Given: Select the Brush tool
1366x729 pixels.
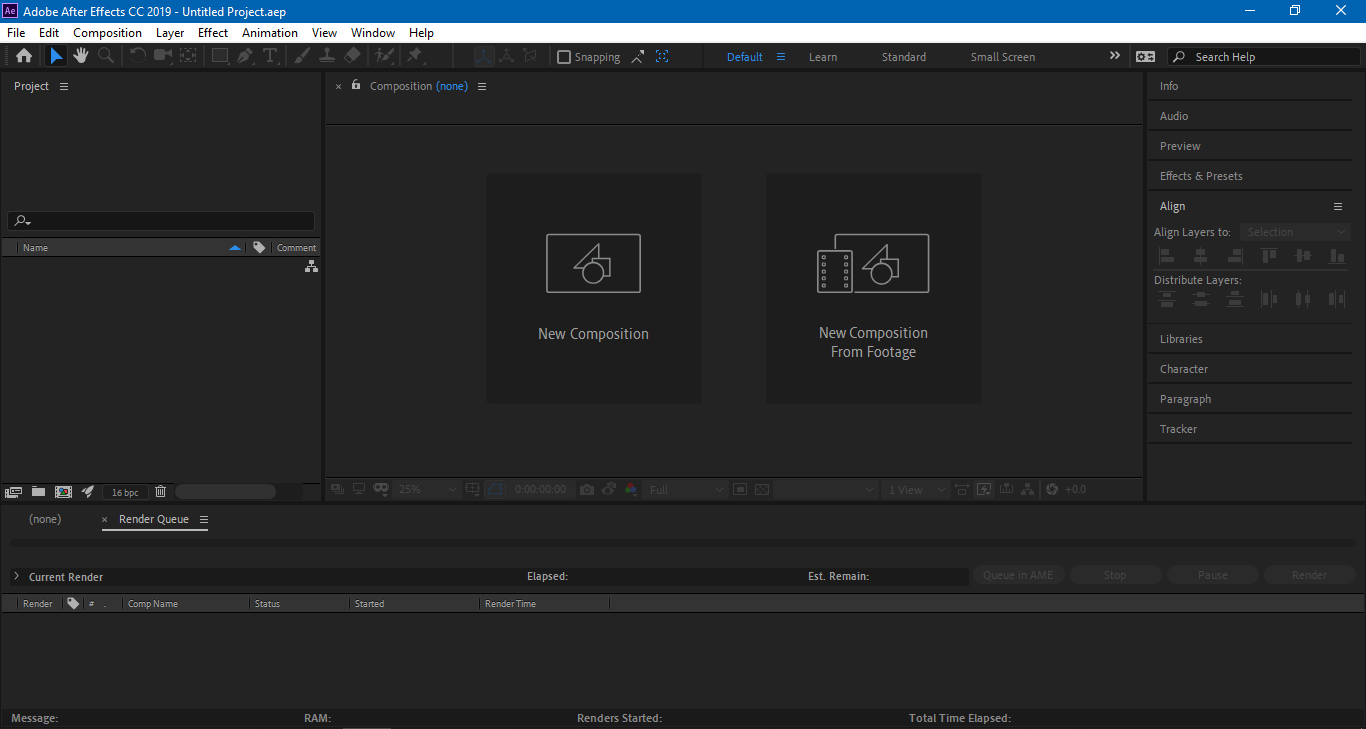Looking at the screenshot, I should [303, 56].
